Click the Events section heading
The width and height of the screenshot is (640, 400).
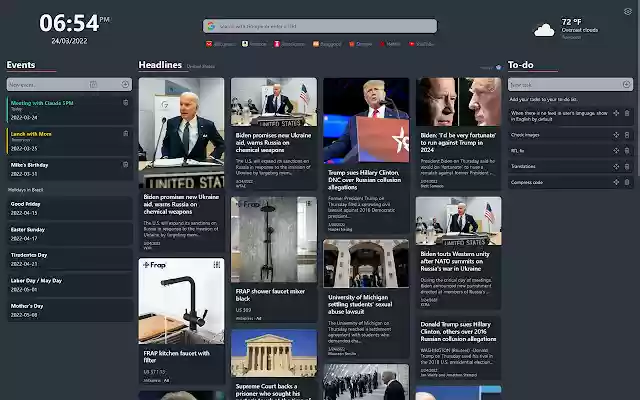(21, 65)
